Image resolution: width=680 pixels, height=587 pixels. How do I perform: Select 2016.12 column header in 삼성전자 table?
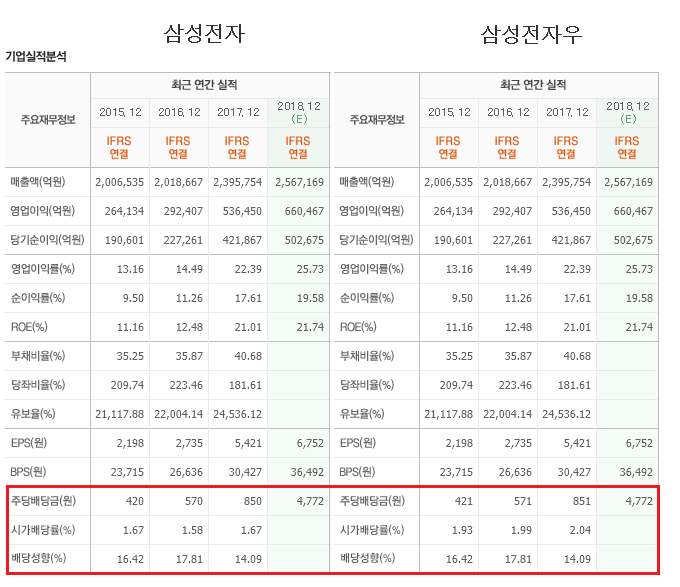[179, 112]
